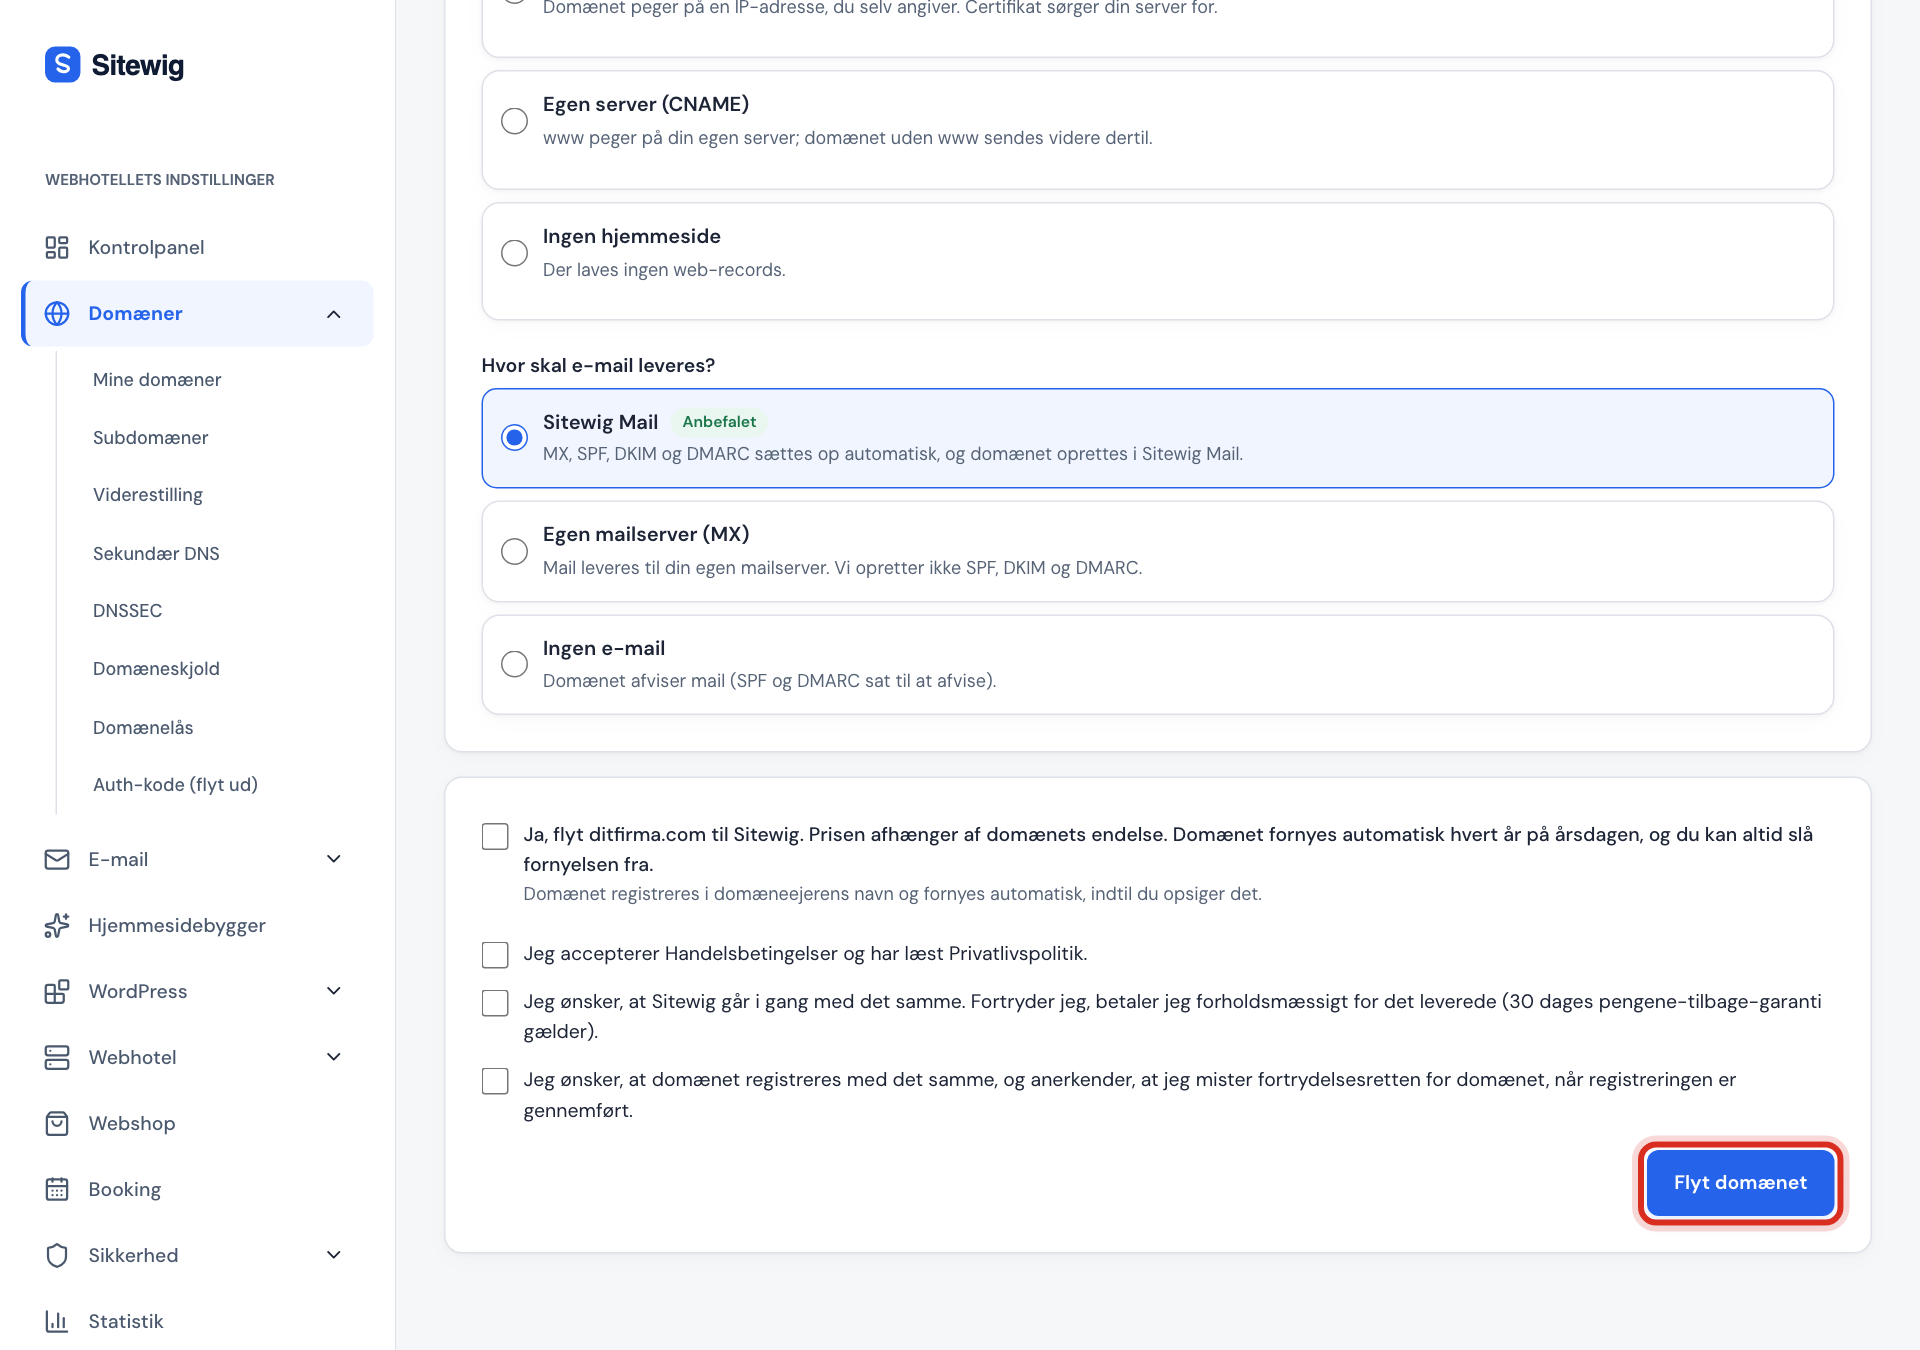
Task: Click the calendar icon for Booking
Action: [x=57, y=1189]
